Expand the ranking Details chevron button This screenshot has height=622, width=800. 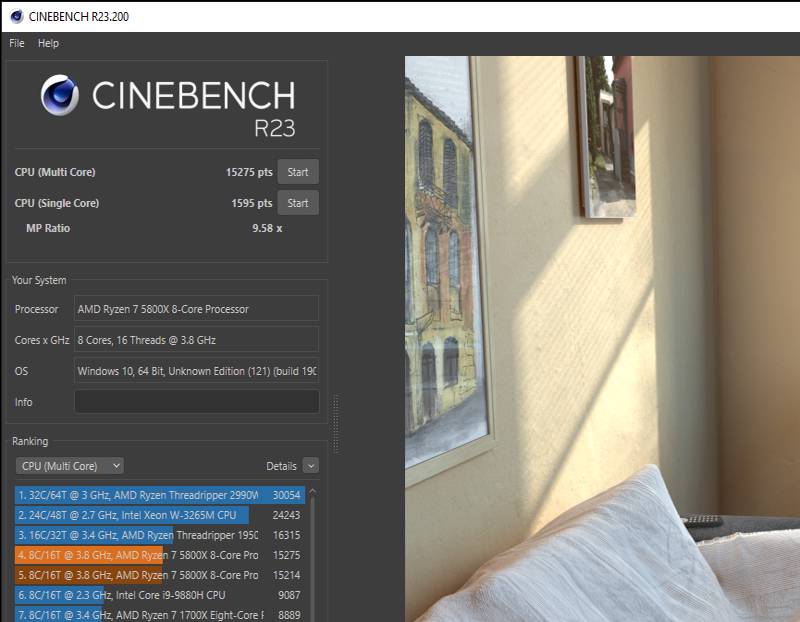(x=310, y=466)
